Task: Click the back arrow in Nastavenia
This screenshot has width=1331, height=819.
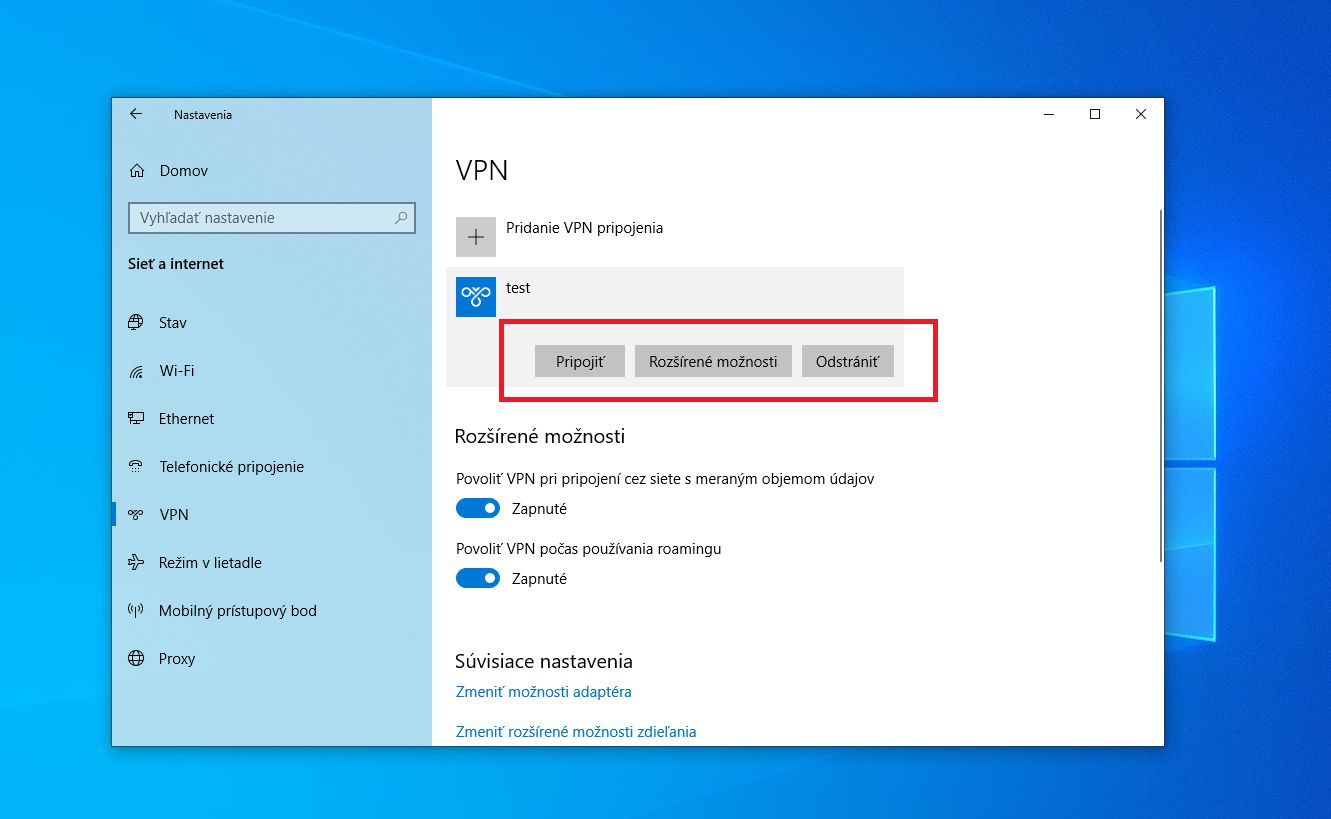Action: coord(136,114)
